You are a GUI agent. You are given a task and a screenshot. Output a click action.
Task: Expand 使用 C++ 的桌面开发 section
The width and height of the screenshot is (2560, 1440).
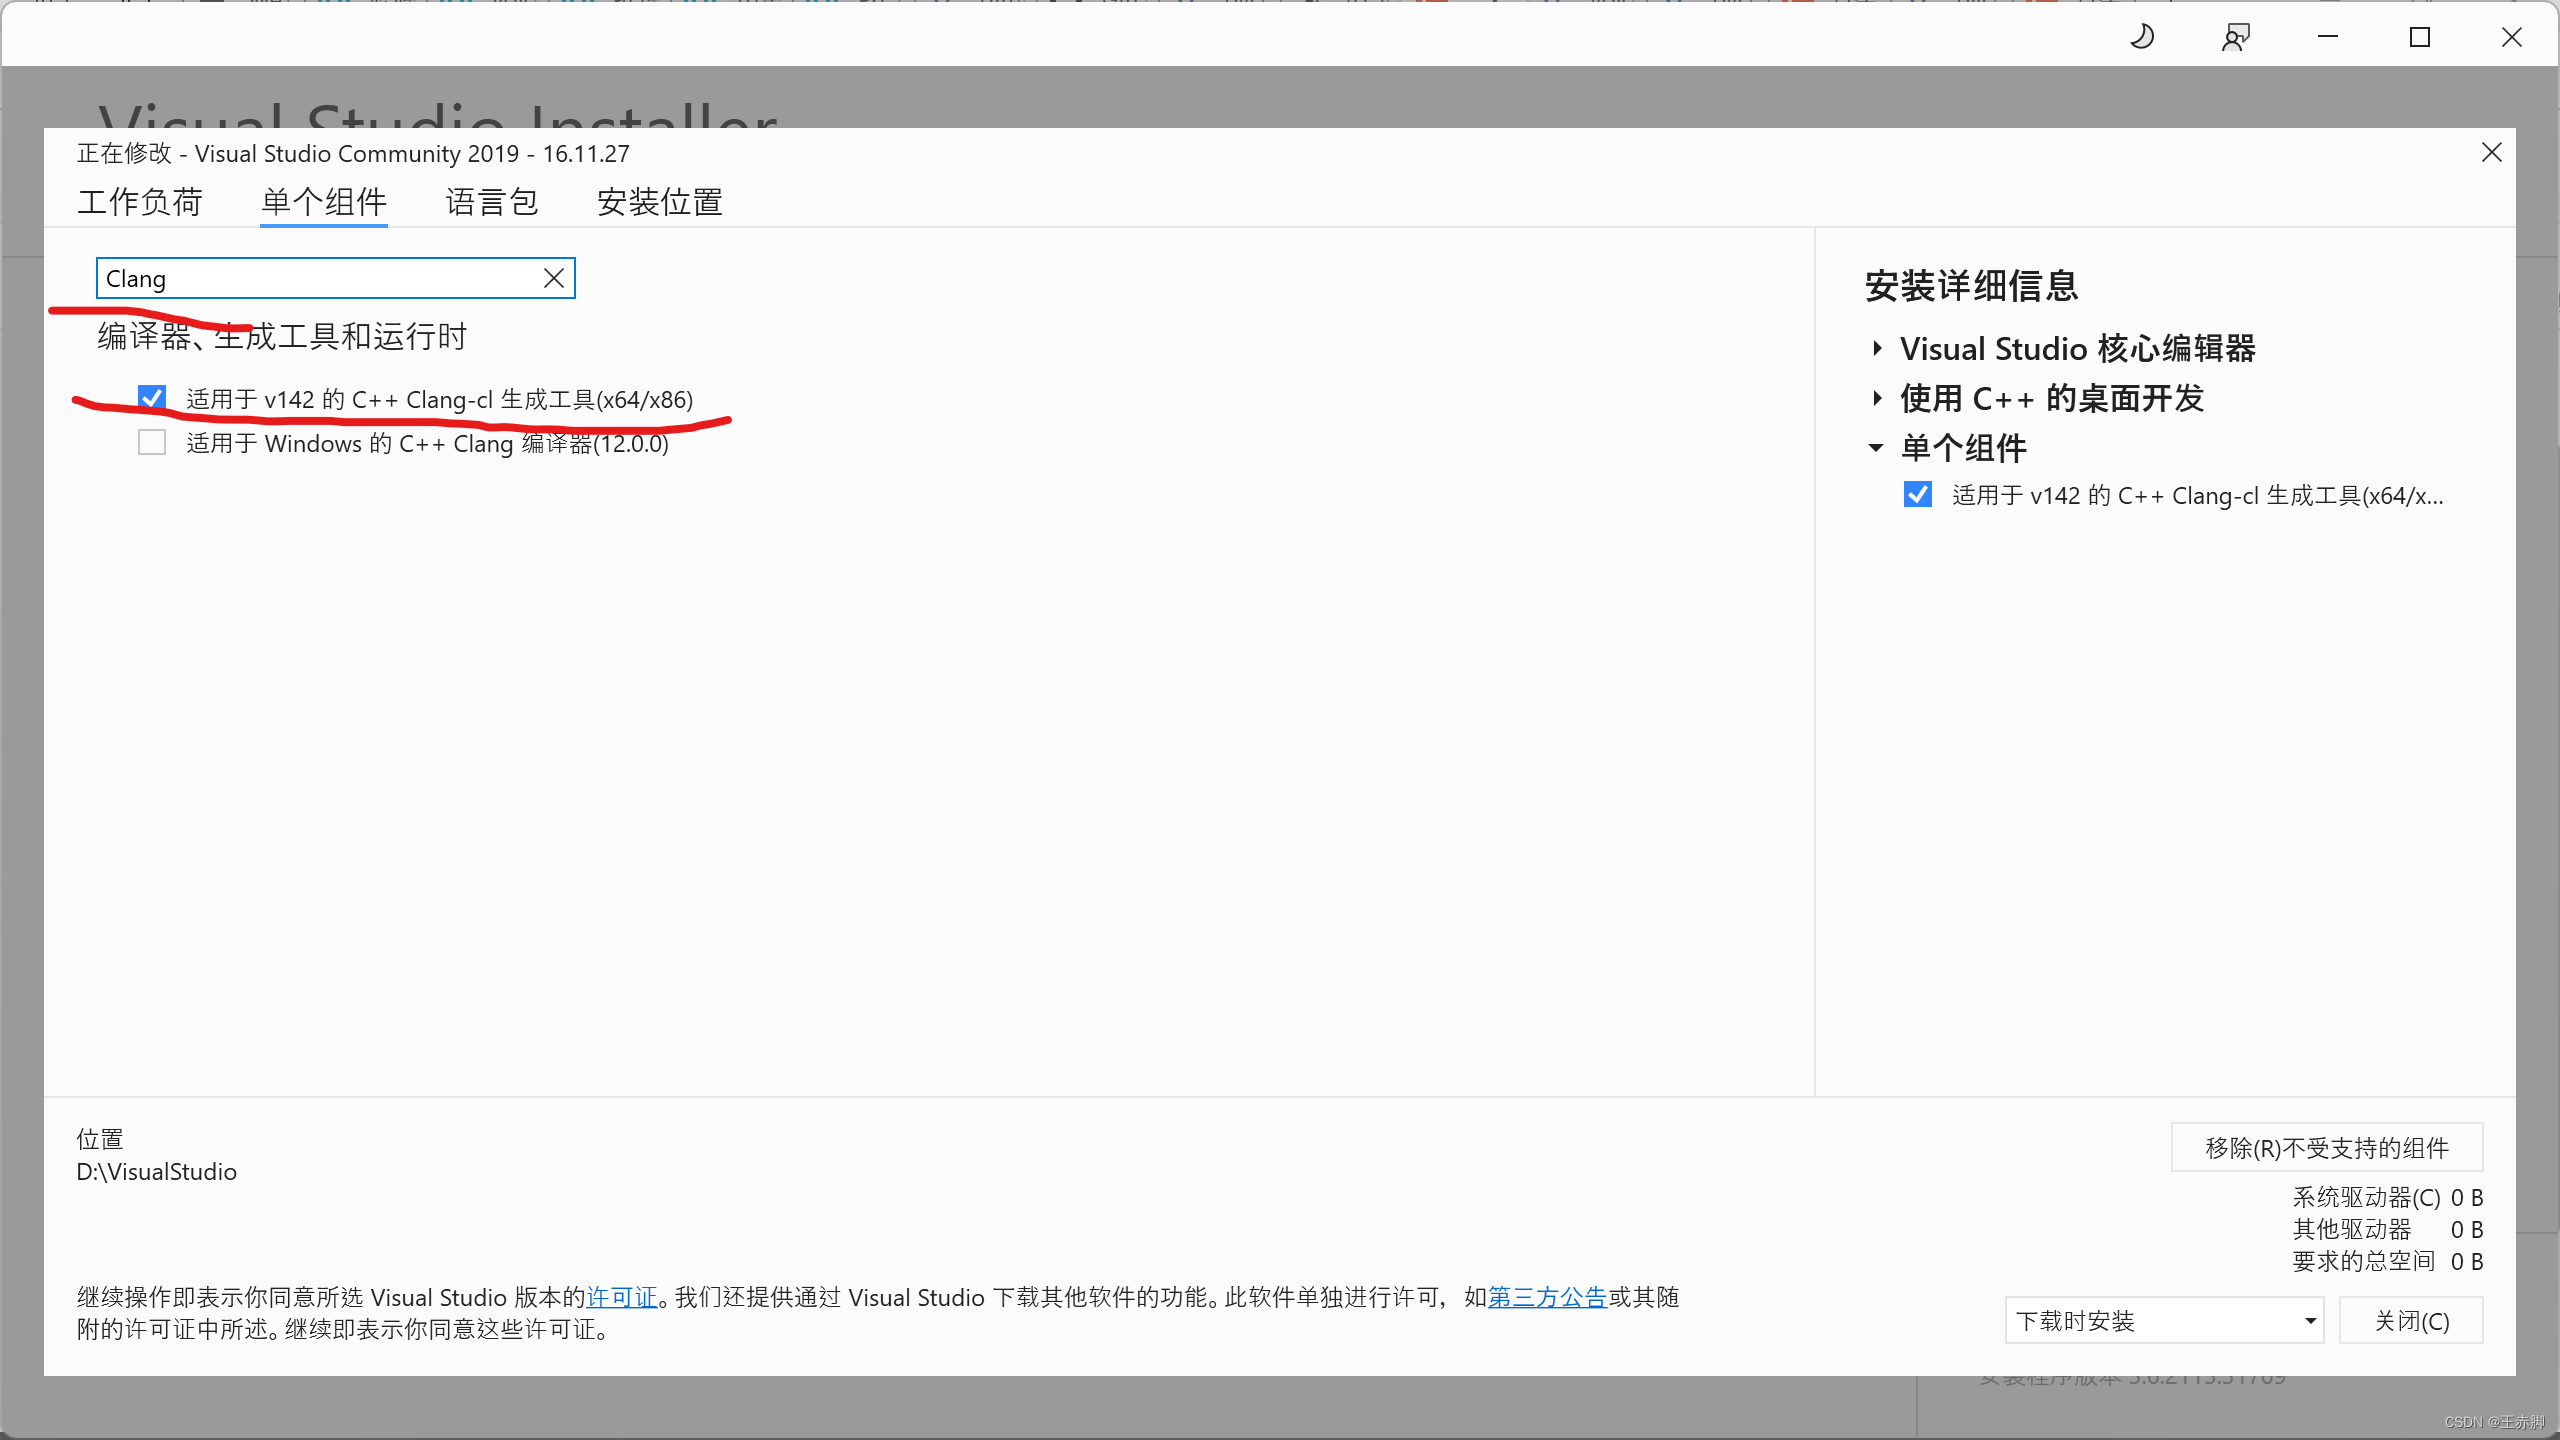[x=1877, y=398]
